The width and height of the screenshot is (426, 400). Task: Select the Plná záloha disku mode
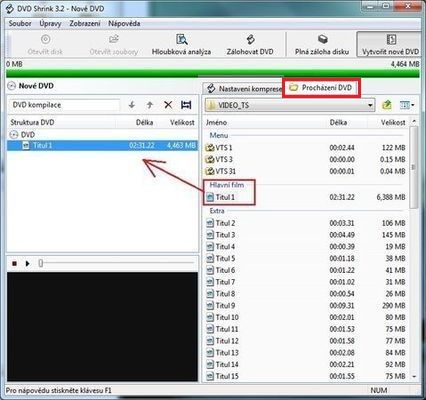click(x=322, y=45)
